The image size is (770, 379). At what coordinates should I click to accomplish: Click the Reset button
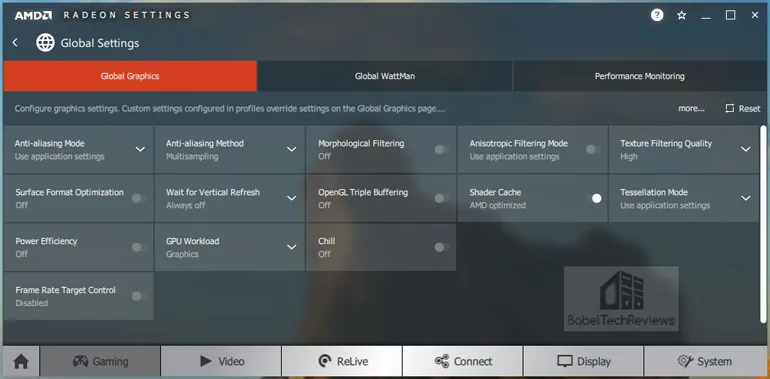click(742, 108)
